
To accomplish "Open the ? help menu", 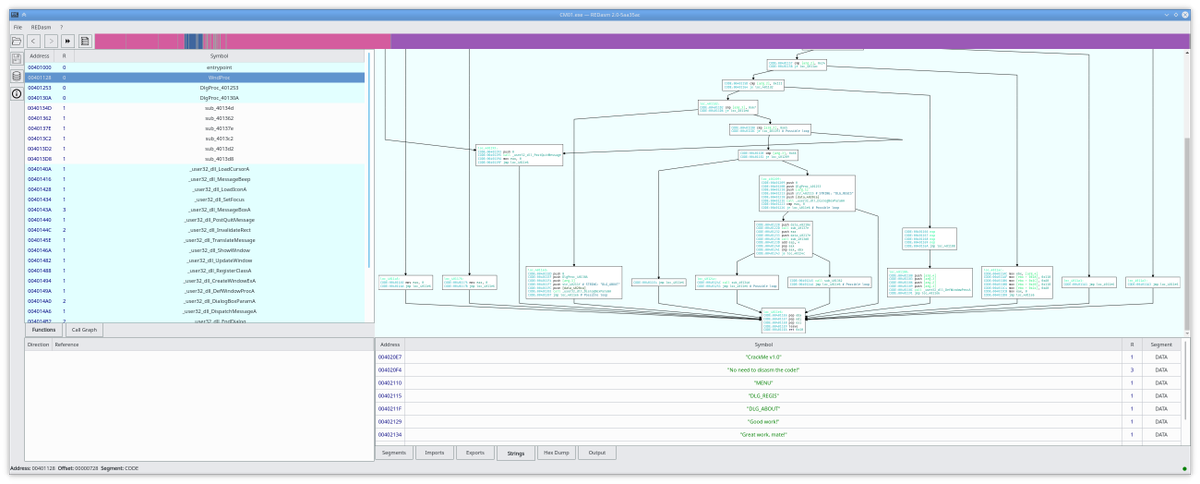I will 62,27.
